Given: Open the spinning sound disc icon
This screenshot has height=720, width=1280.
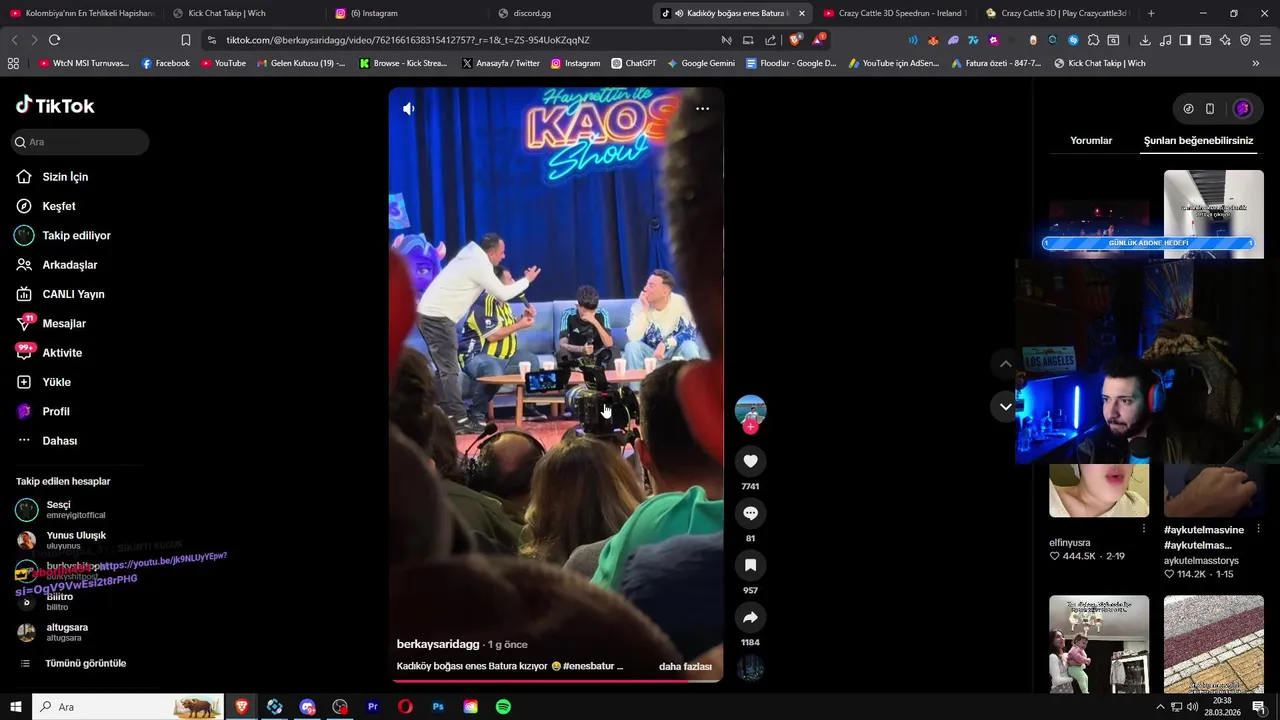Looking at the screenshot, I should tap(750, 668).
